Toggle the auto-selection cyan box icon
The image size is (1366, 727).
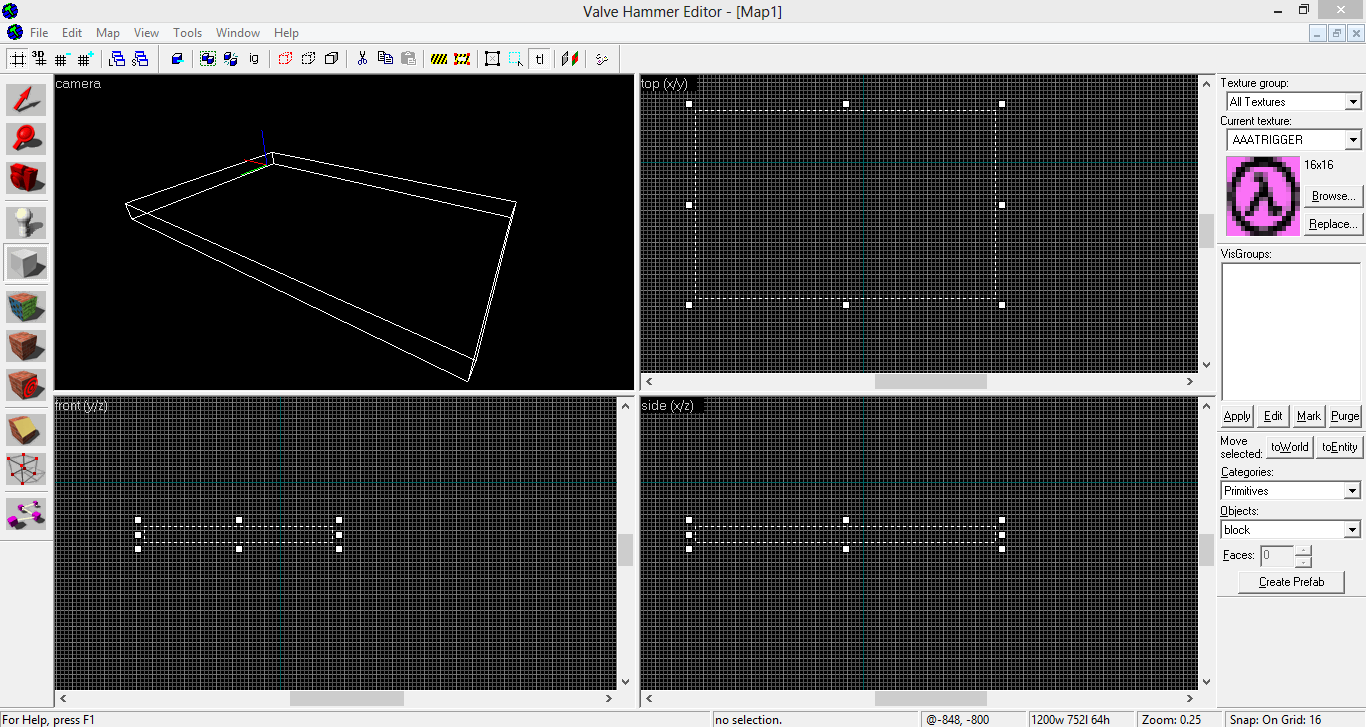pos(516,59)
